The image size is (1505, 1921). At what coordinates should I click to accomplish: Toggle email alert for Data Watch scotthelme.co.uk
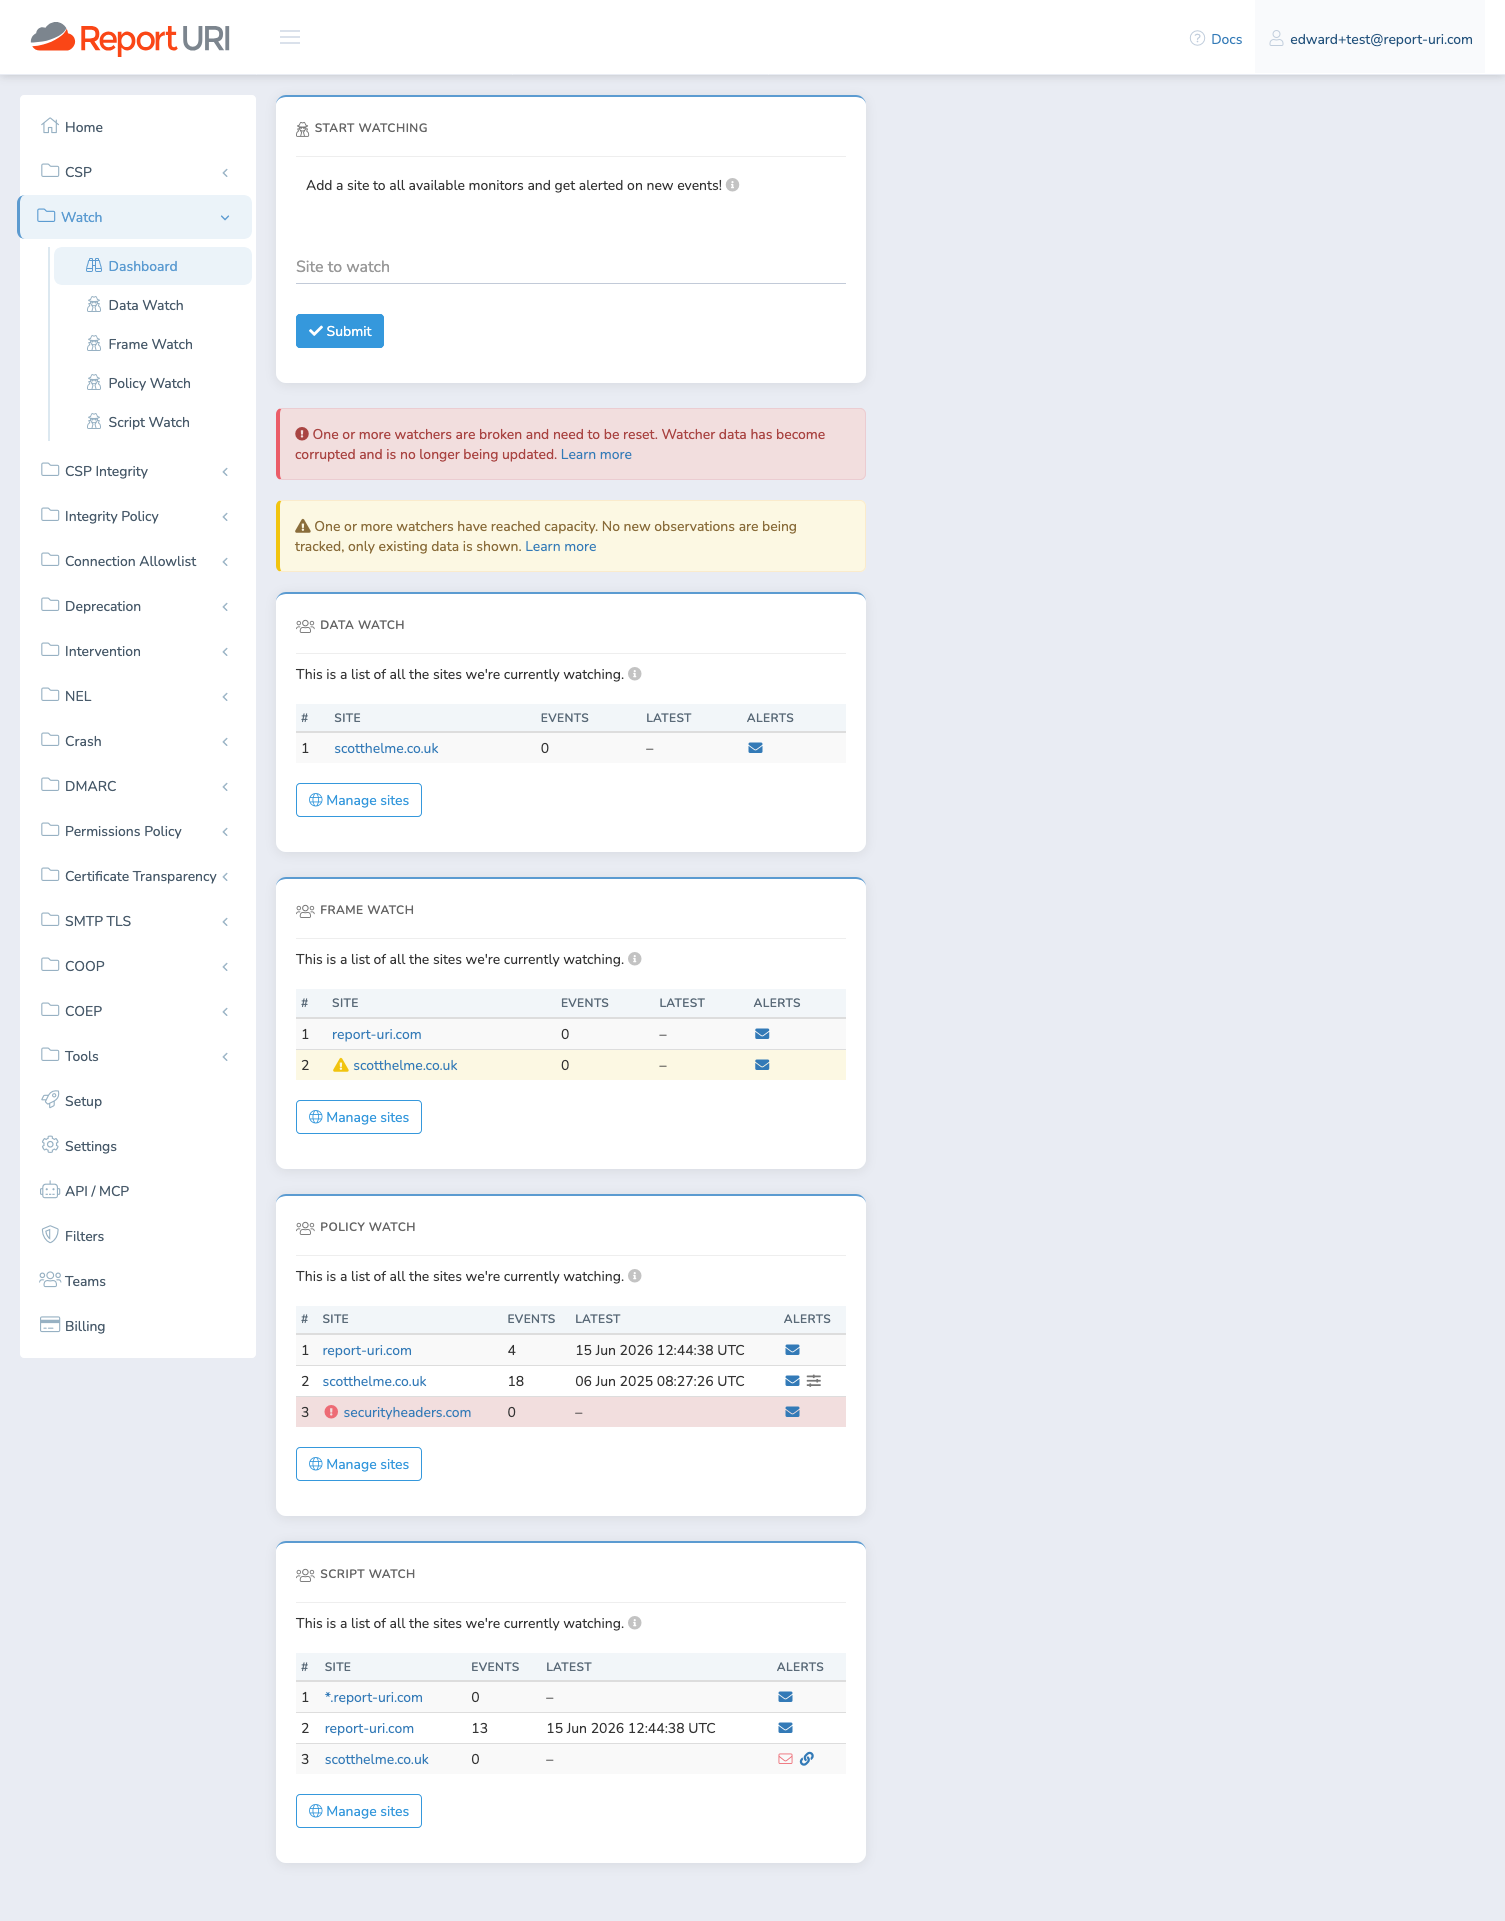pos(756,748)
